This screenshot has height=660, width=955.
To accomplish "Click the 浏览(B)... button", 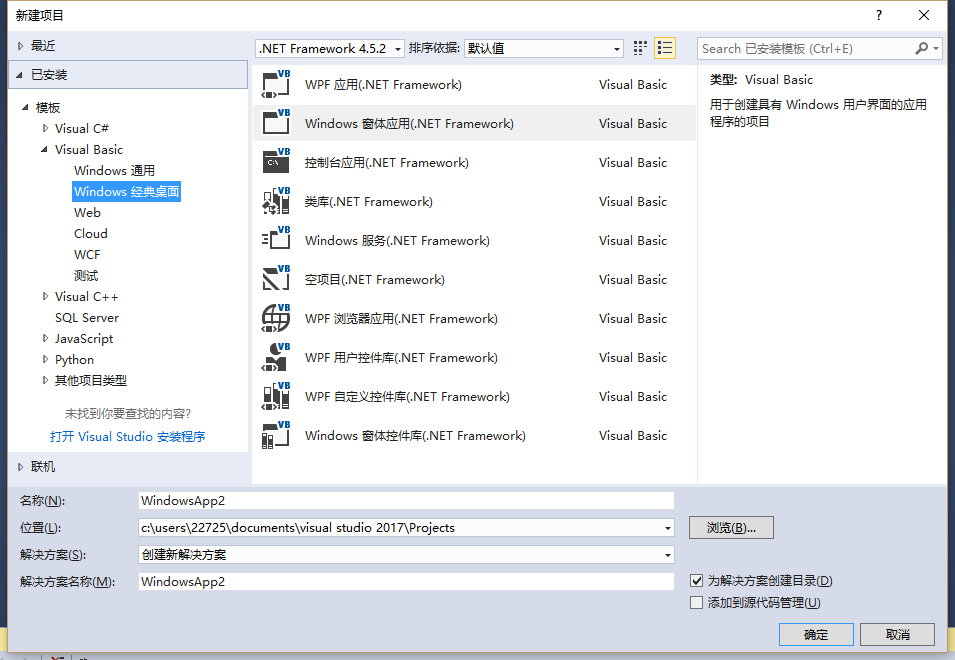I will (x=731, y=528).
